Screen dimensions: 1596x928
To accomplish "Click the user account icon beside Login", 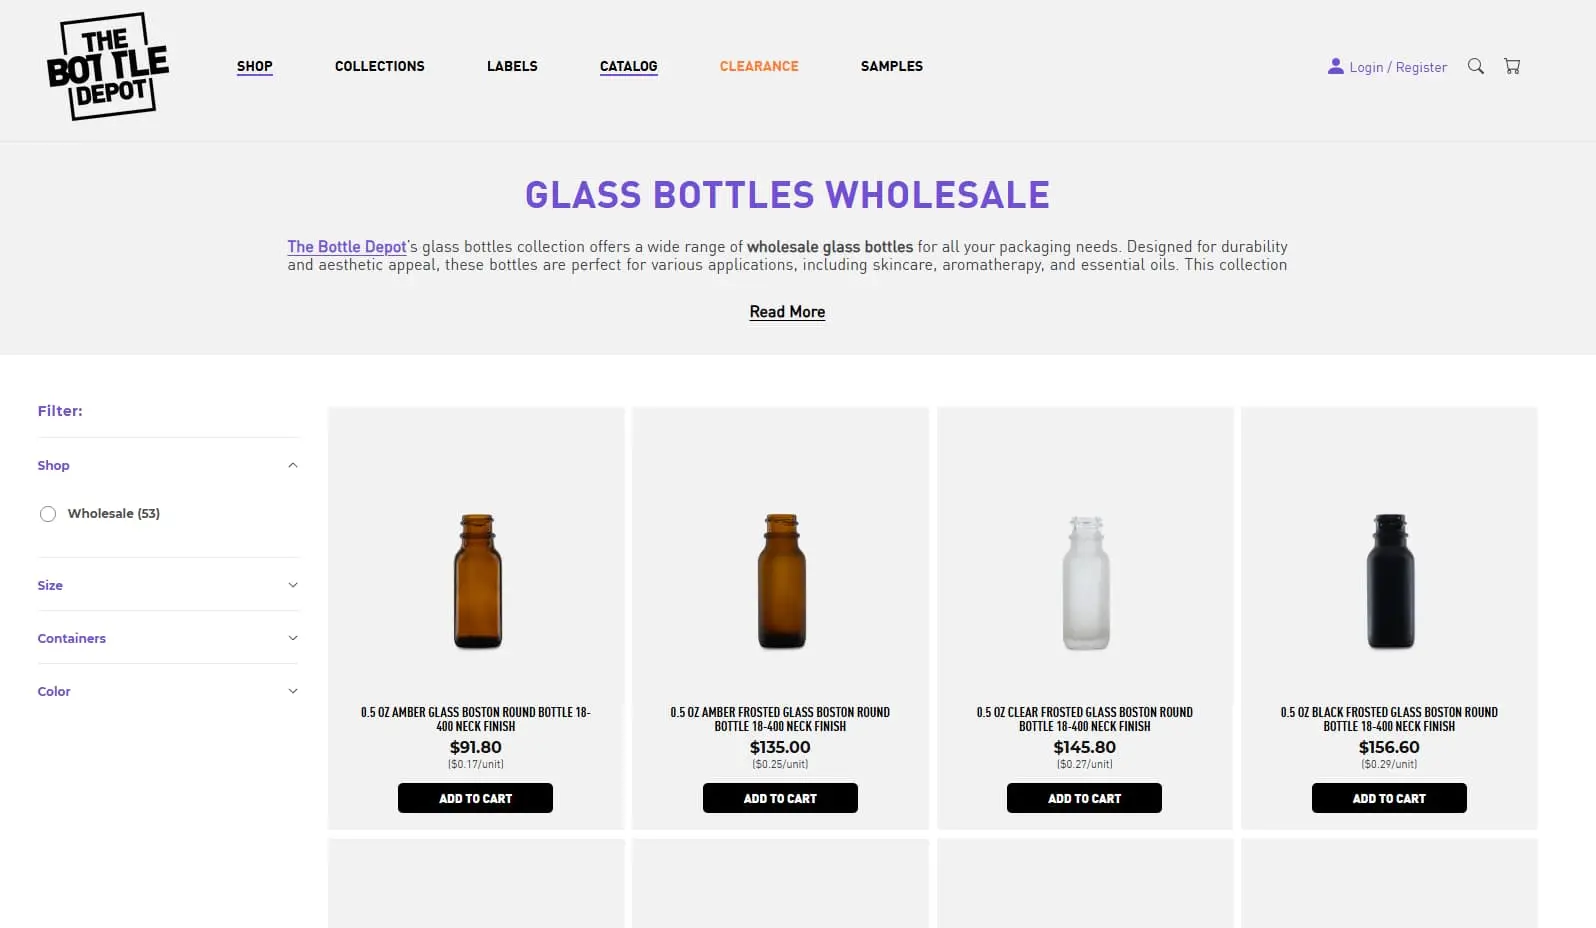I will [1334, 66].
